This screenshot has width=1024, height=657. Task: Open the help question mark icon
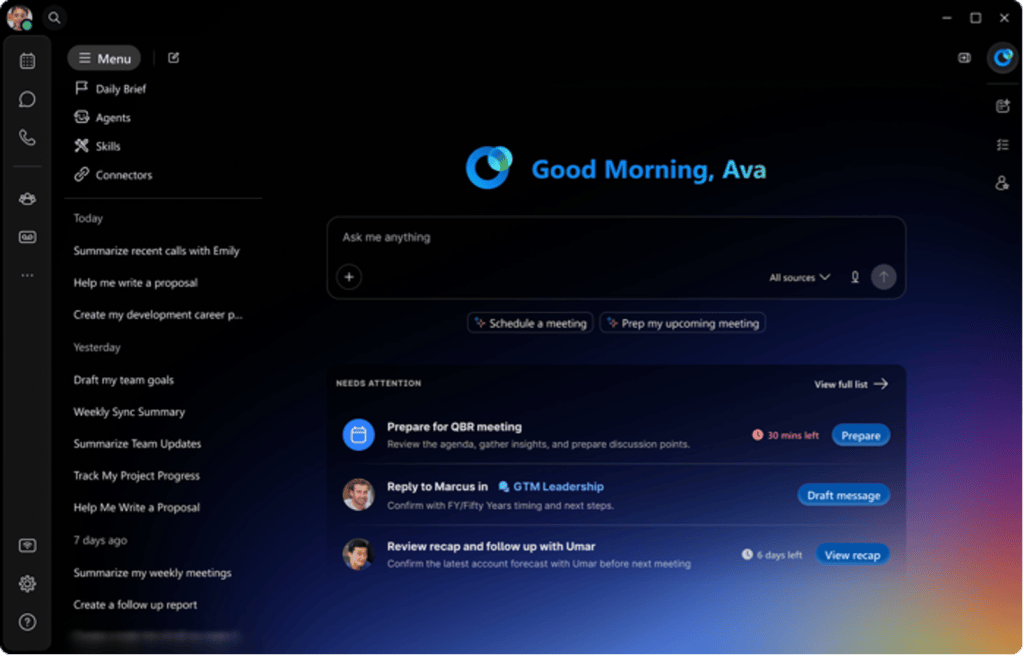(x=27, y=622)
